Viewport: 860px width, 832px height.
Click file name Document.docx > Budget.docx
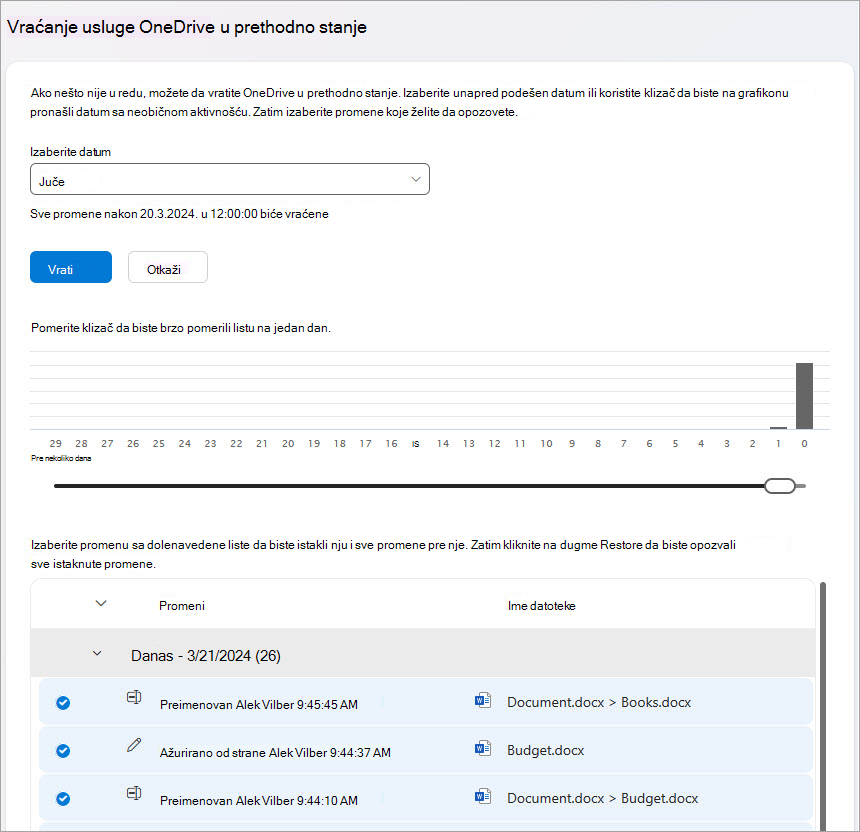point(603,799)
